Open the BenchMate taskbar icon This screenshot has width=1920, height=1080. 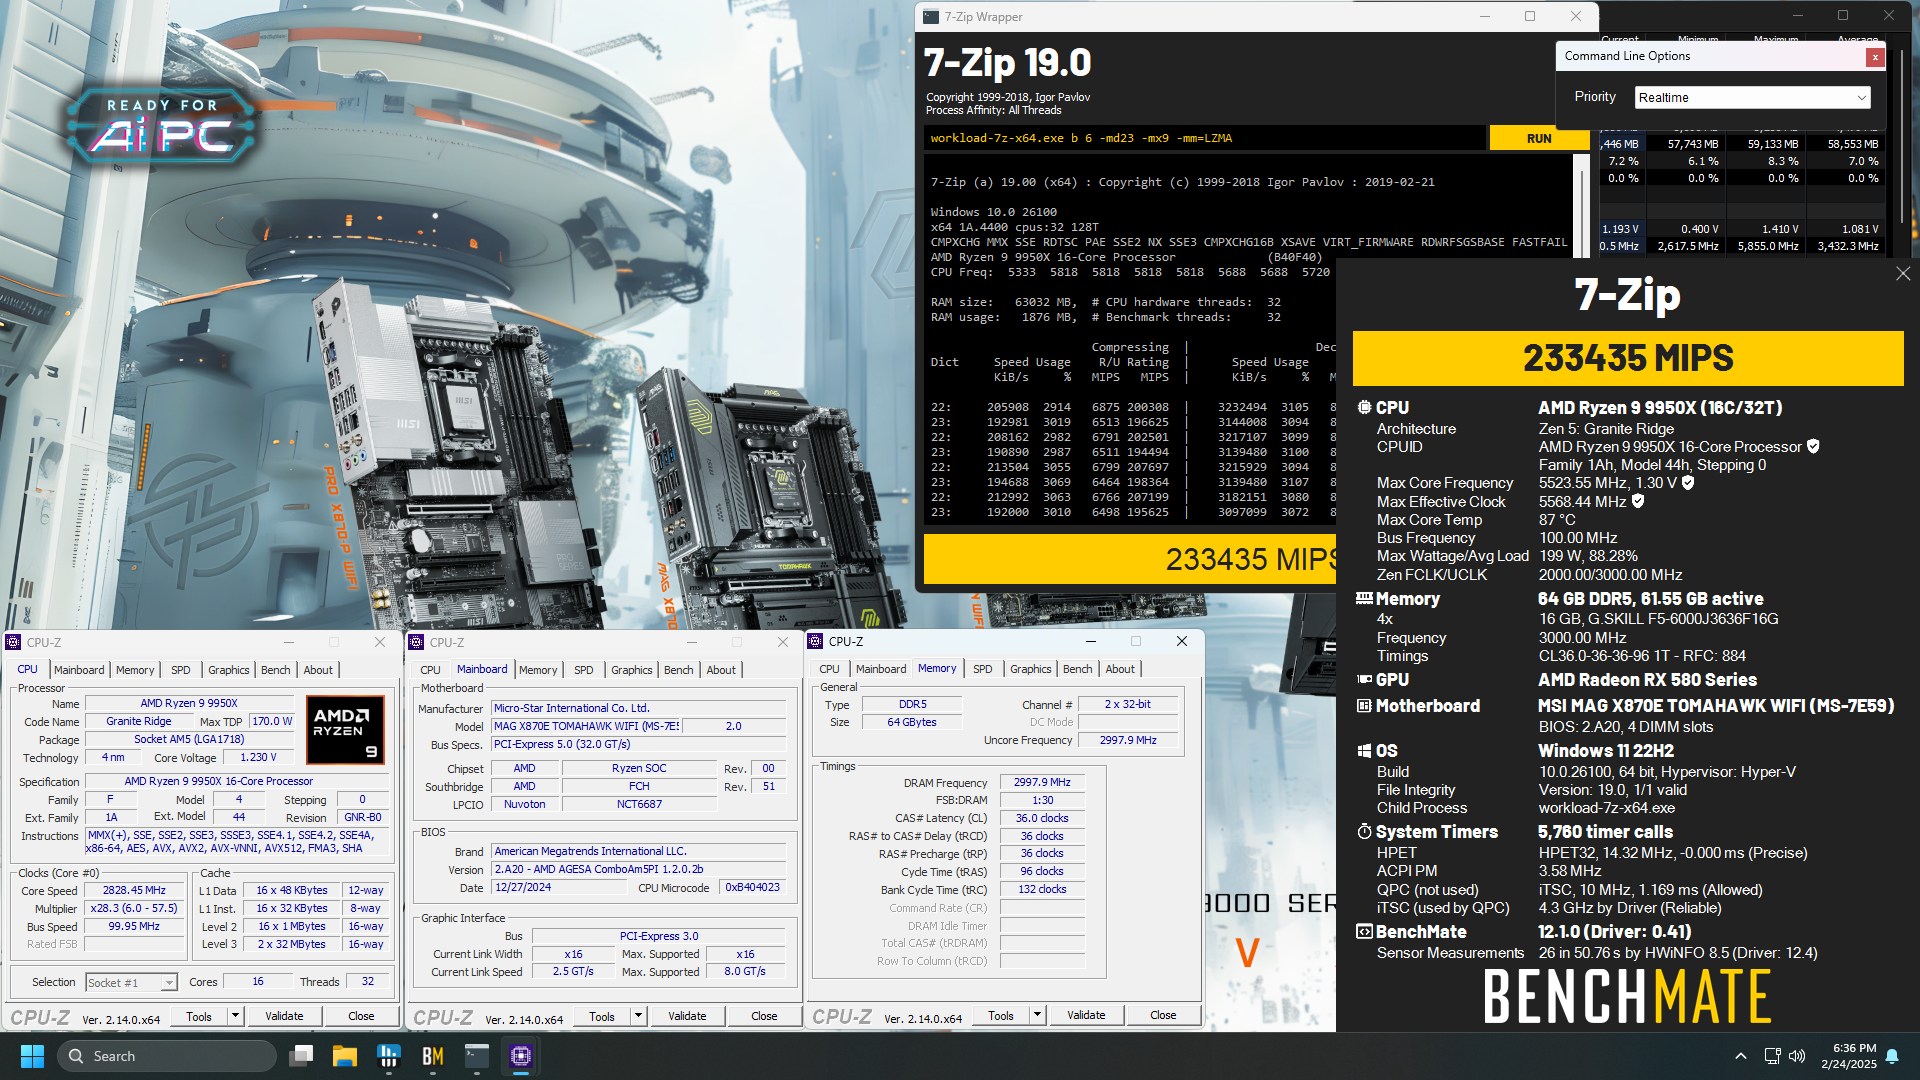tap(433, 1056)
